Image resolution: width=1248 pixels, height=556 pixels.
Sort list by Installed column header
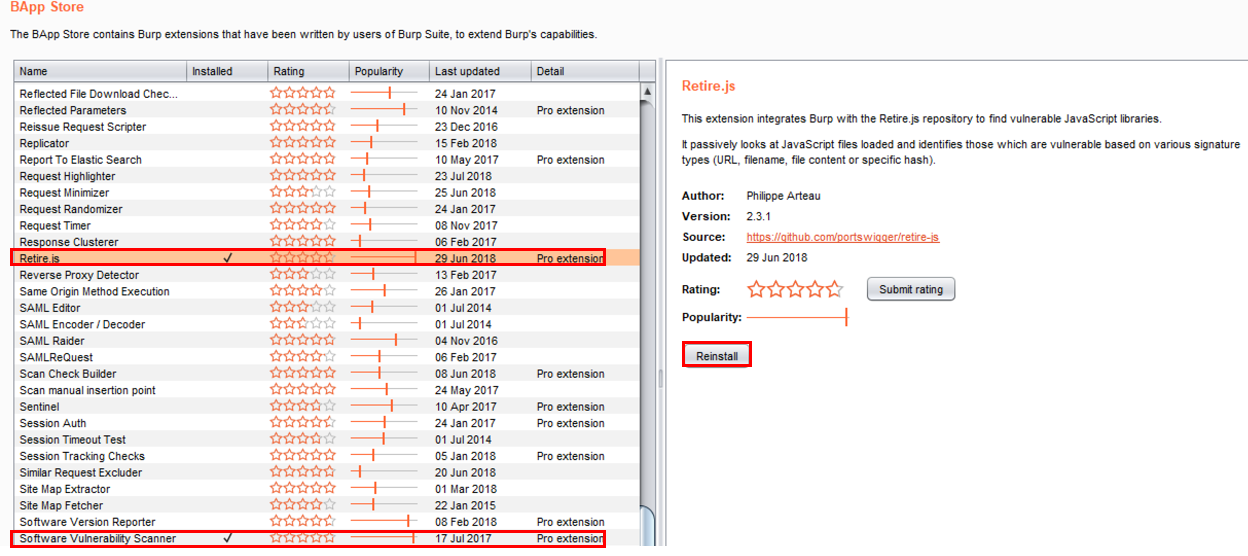pyautogui.click(x=227, y=72)
